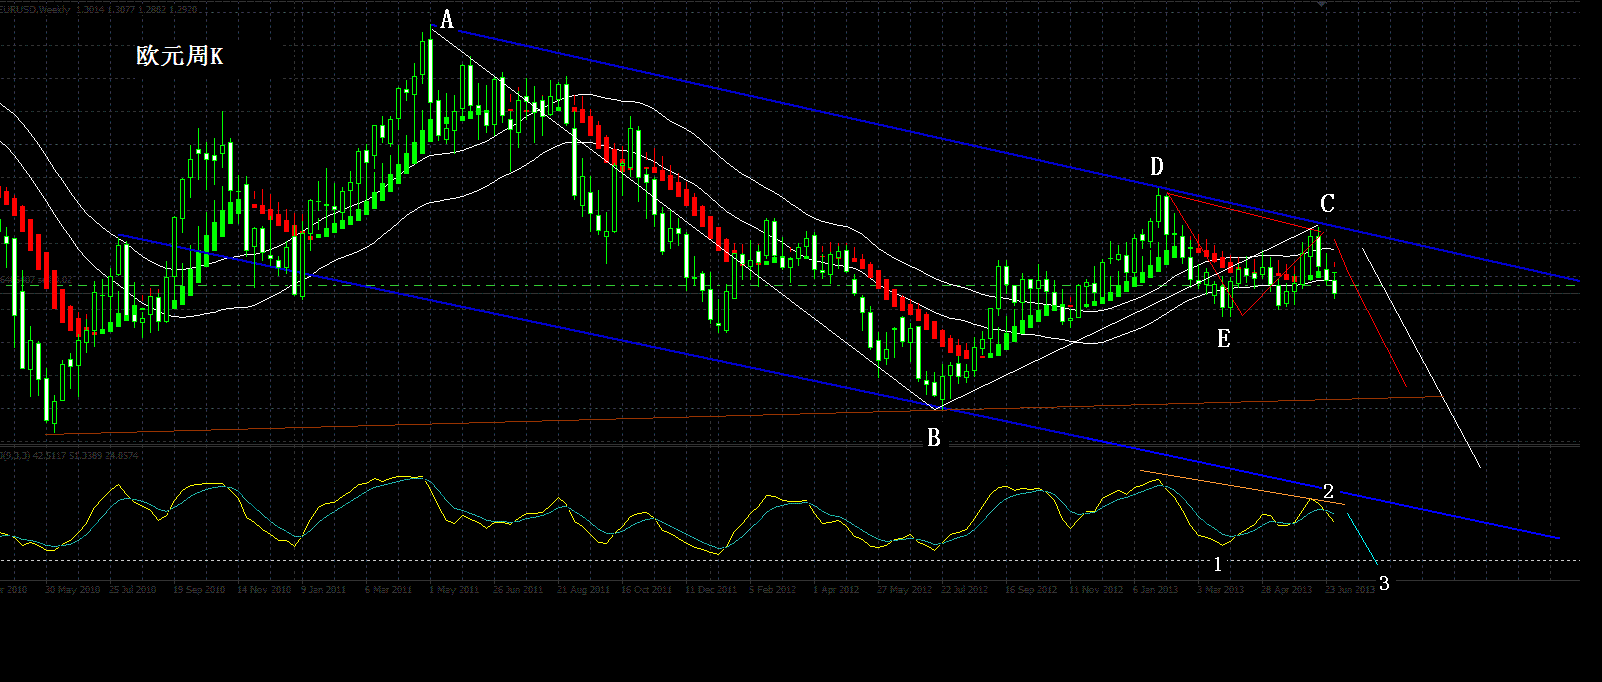Click the 11 Dec 2011 date label
Viewport: 1602px width, 682px height.
711,590
